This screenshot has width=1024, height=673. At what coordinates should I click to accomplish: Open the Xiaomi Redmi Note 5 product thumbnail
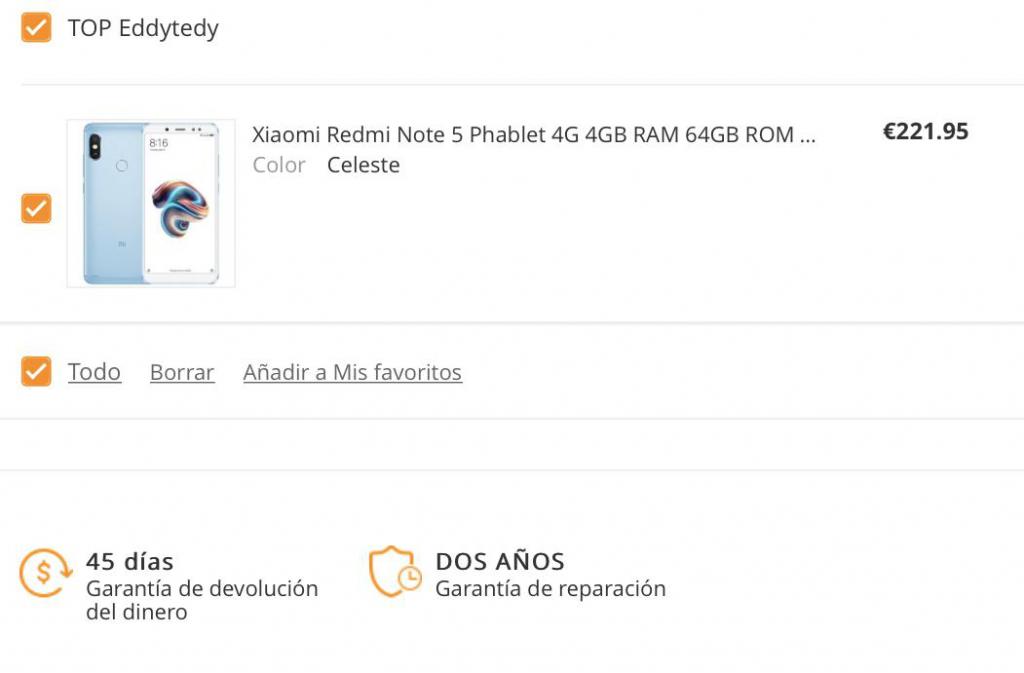pyautogui.click(x=151, y=203)
